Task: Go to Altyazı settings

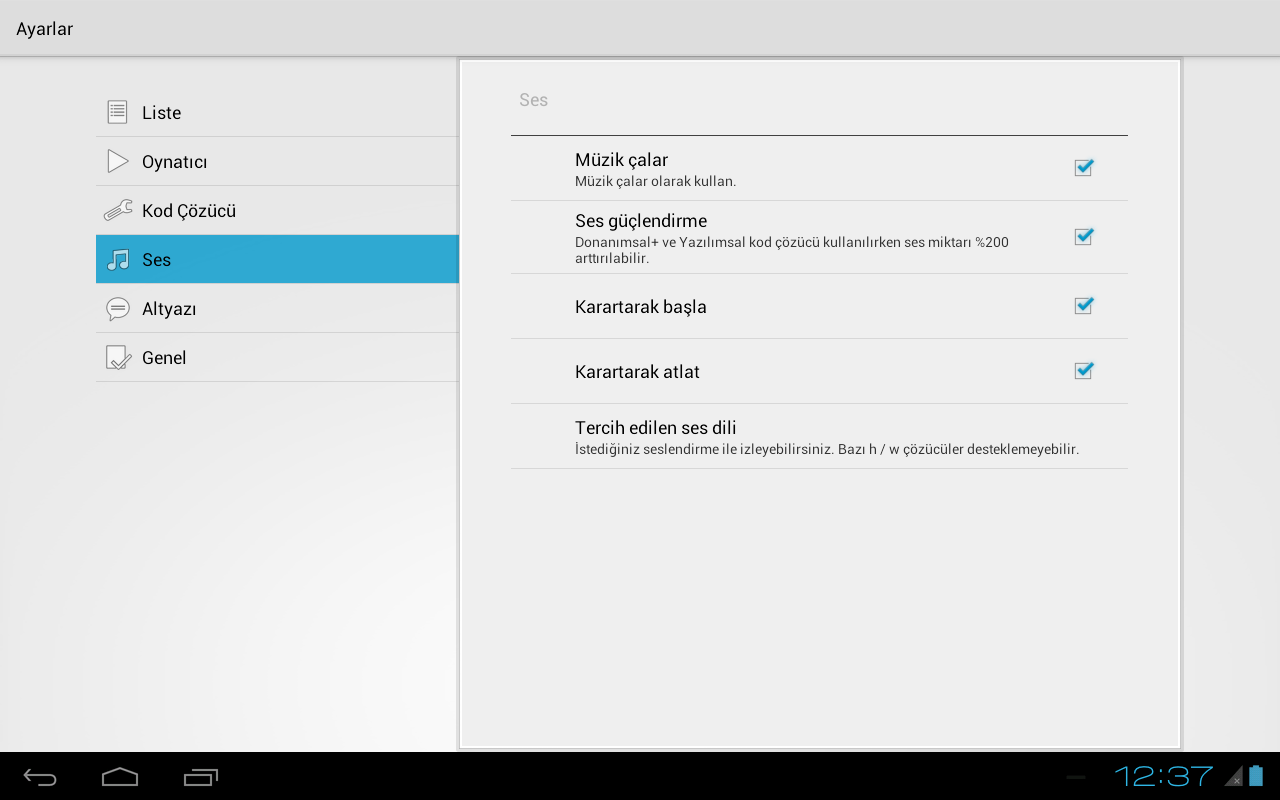Action: pos(277,308)
